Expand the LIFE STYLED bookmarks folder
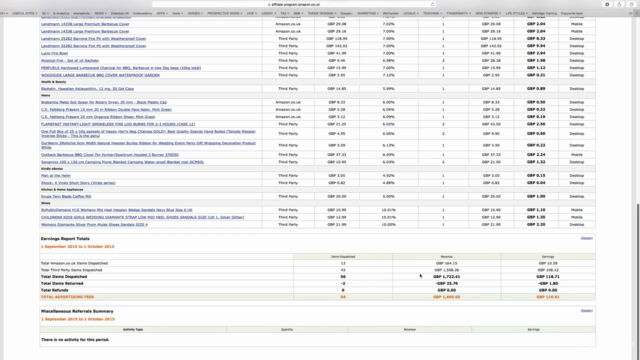This screenshot has width=640, height=360. click(516, 13)
